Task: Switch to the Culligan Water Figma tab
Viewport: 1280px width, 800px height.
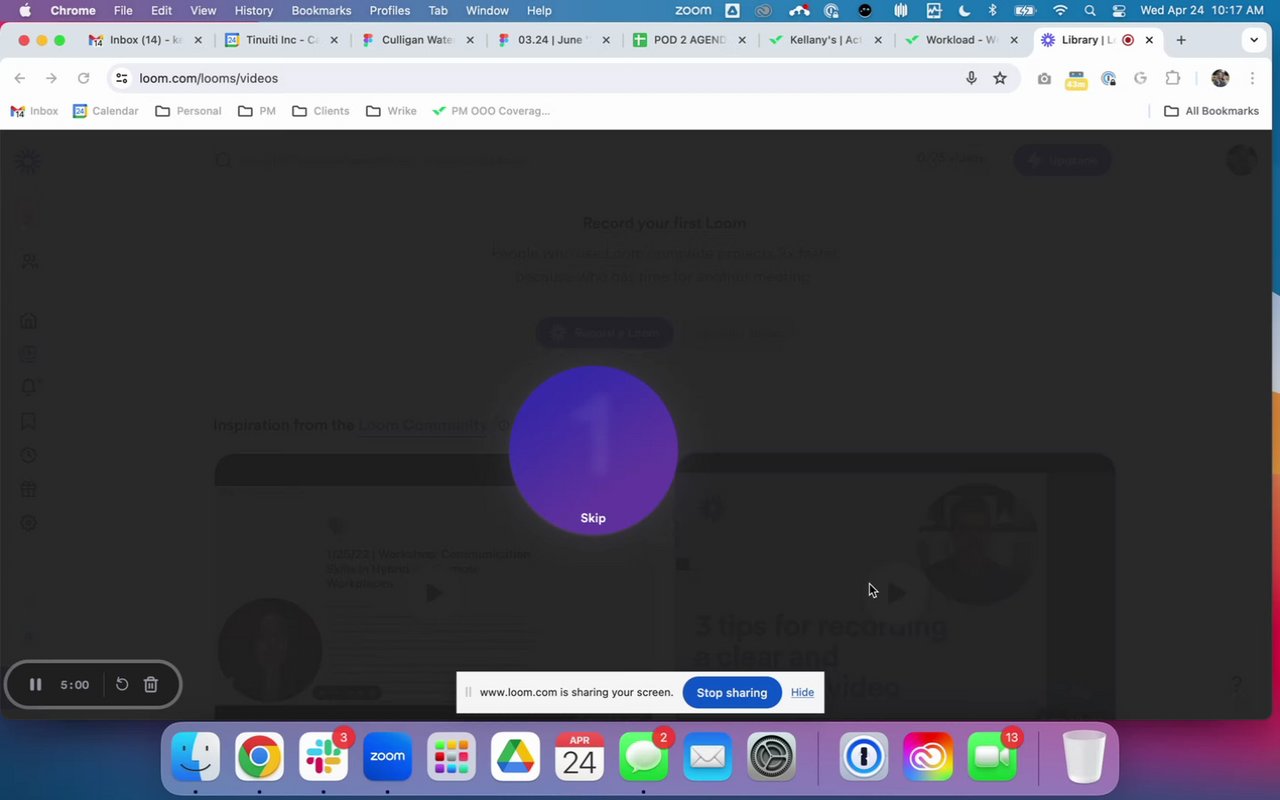Action: [x=418, y=40]
